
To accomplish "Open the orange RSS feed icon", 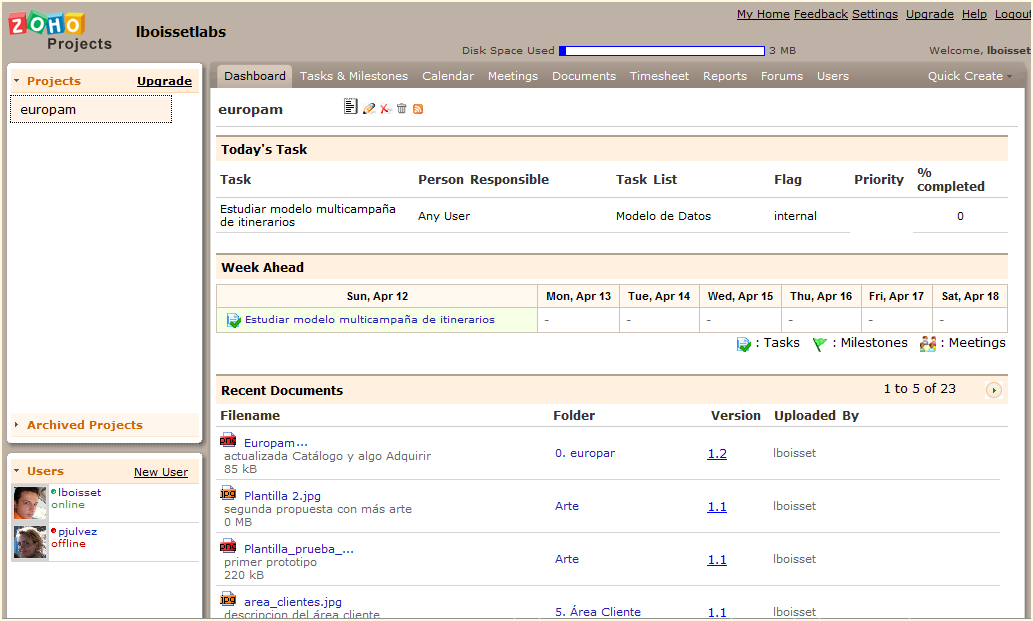I will 418,109.
